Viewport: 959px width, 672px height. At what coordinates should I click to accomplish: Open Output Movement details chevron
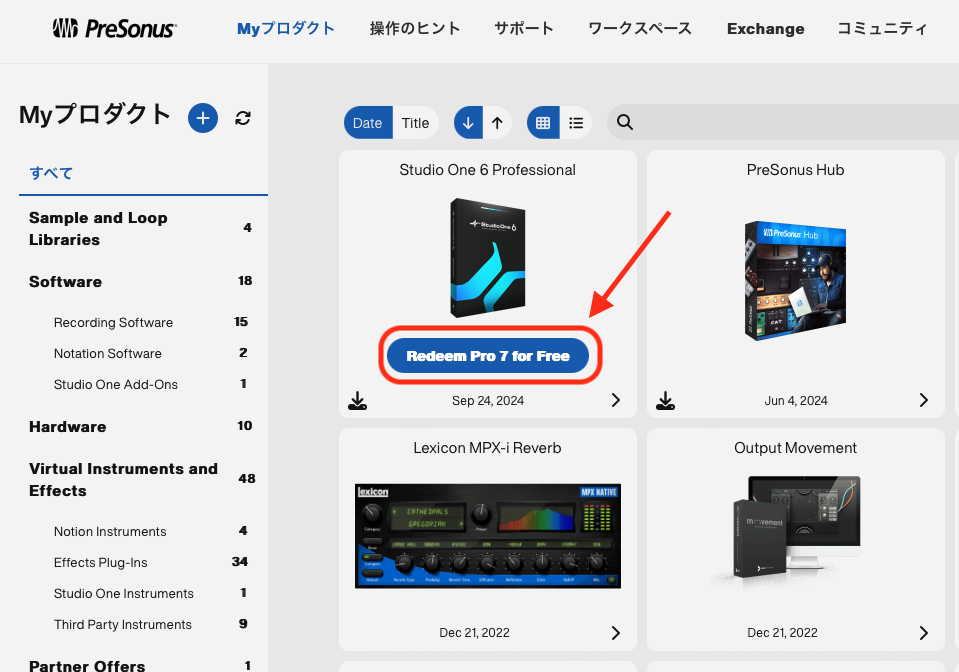[924, 632]
